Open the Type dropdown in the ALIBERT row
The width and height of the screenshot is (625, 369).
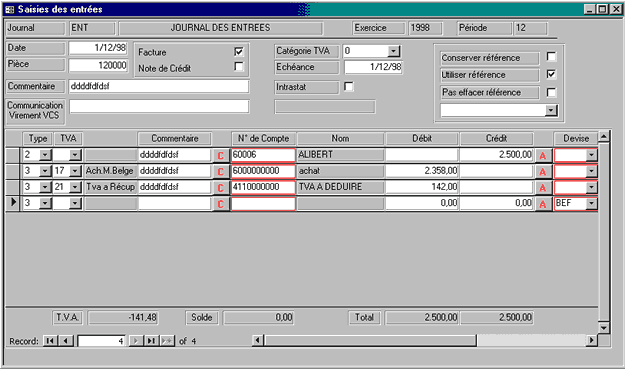click(x=45, y=155)
